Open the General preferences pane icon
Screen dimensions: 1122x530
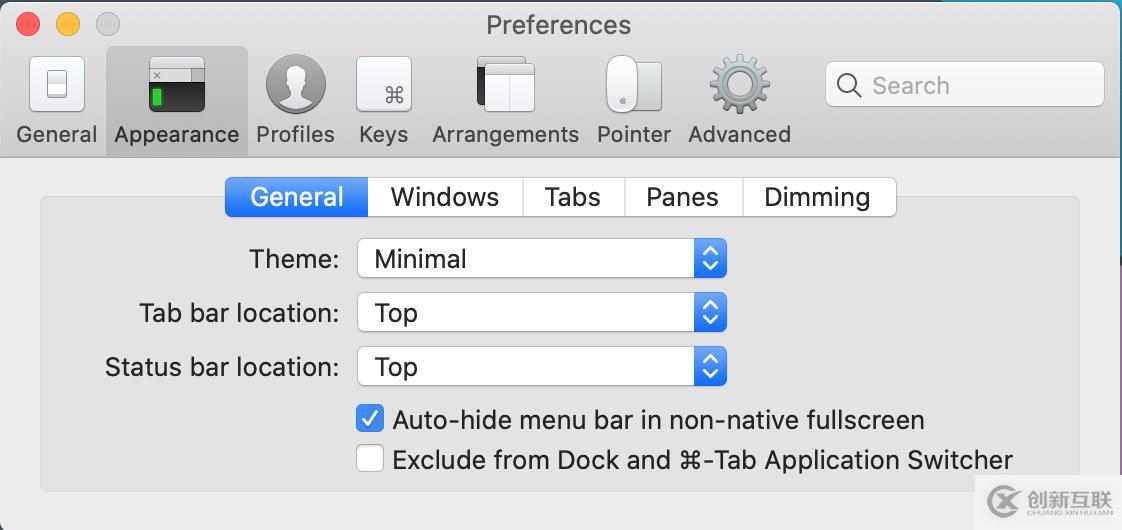click(x=57, y=85)
